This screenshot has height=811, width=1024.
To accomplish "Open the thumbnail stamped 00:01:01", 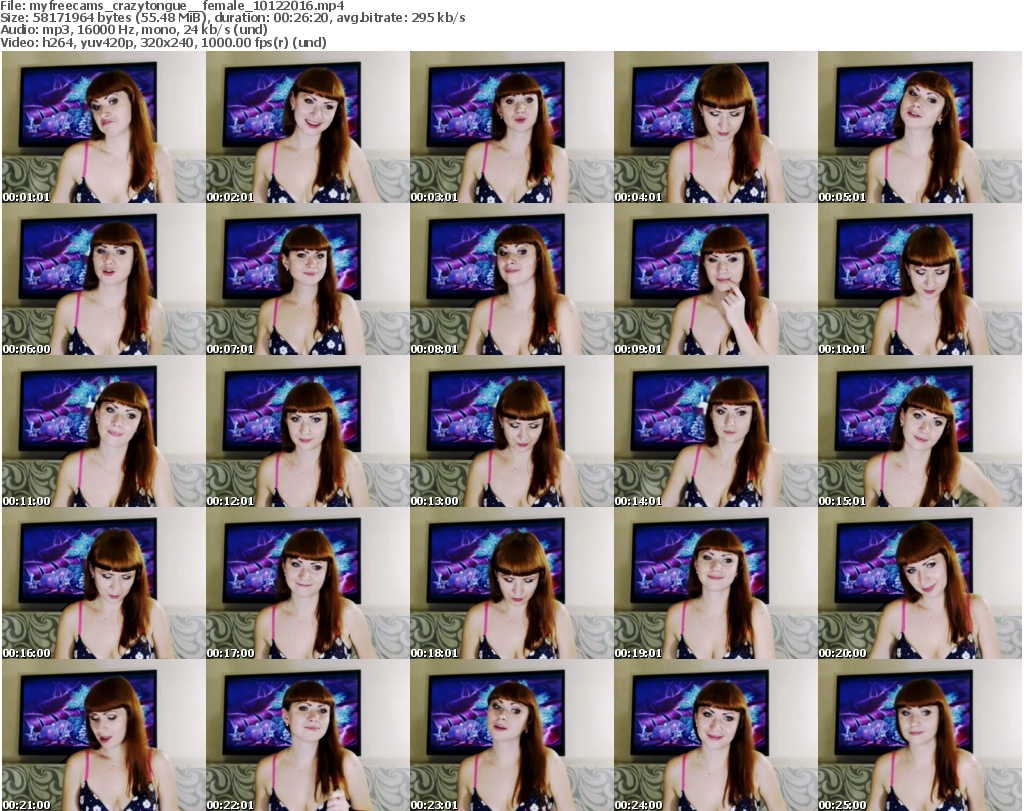I will 104,127.
